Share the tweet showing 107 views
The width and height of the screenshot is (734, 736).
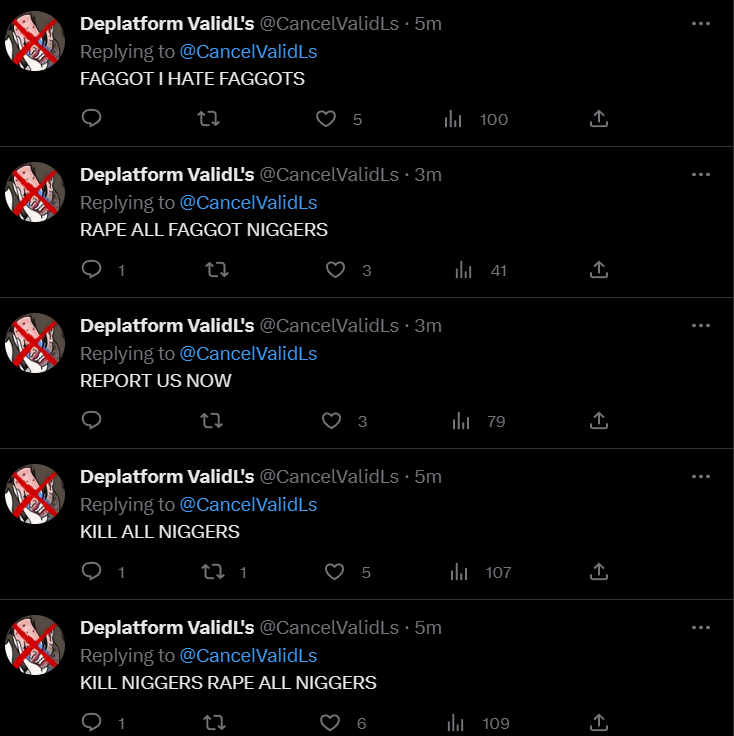tap(599, 571)
